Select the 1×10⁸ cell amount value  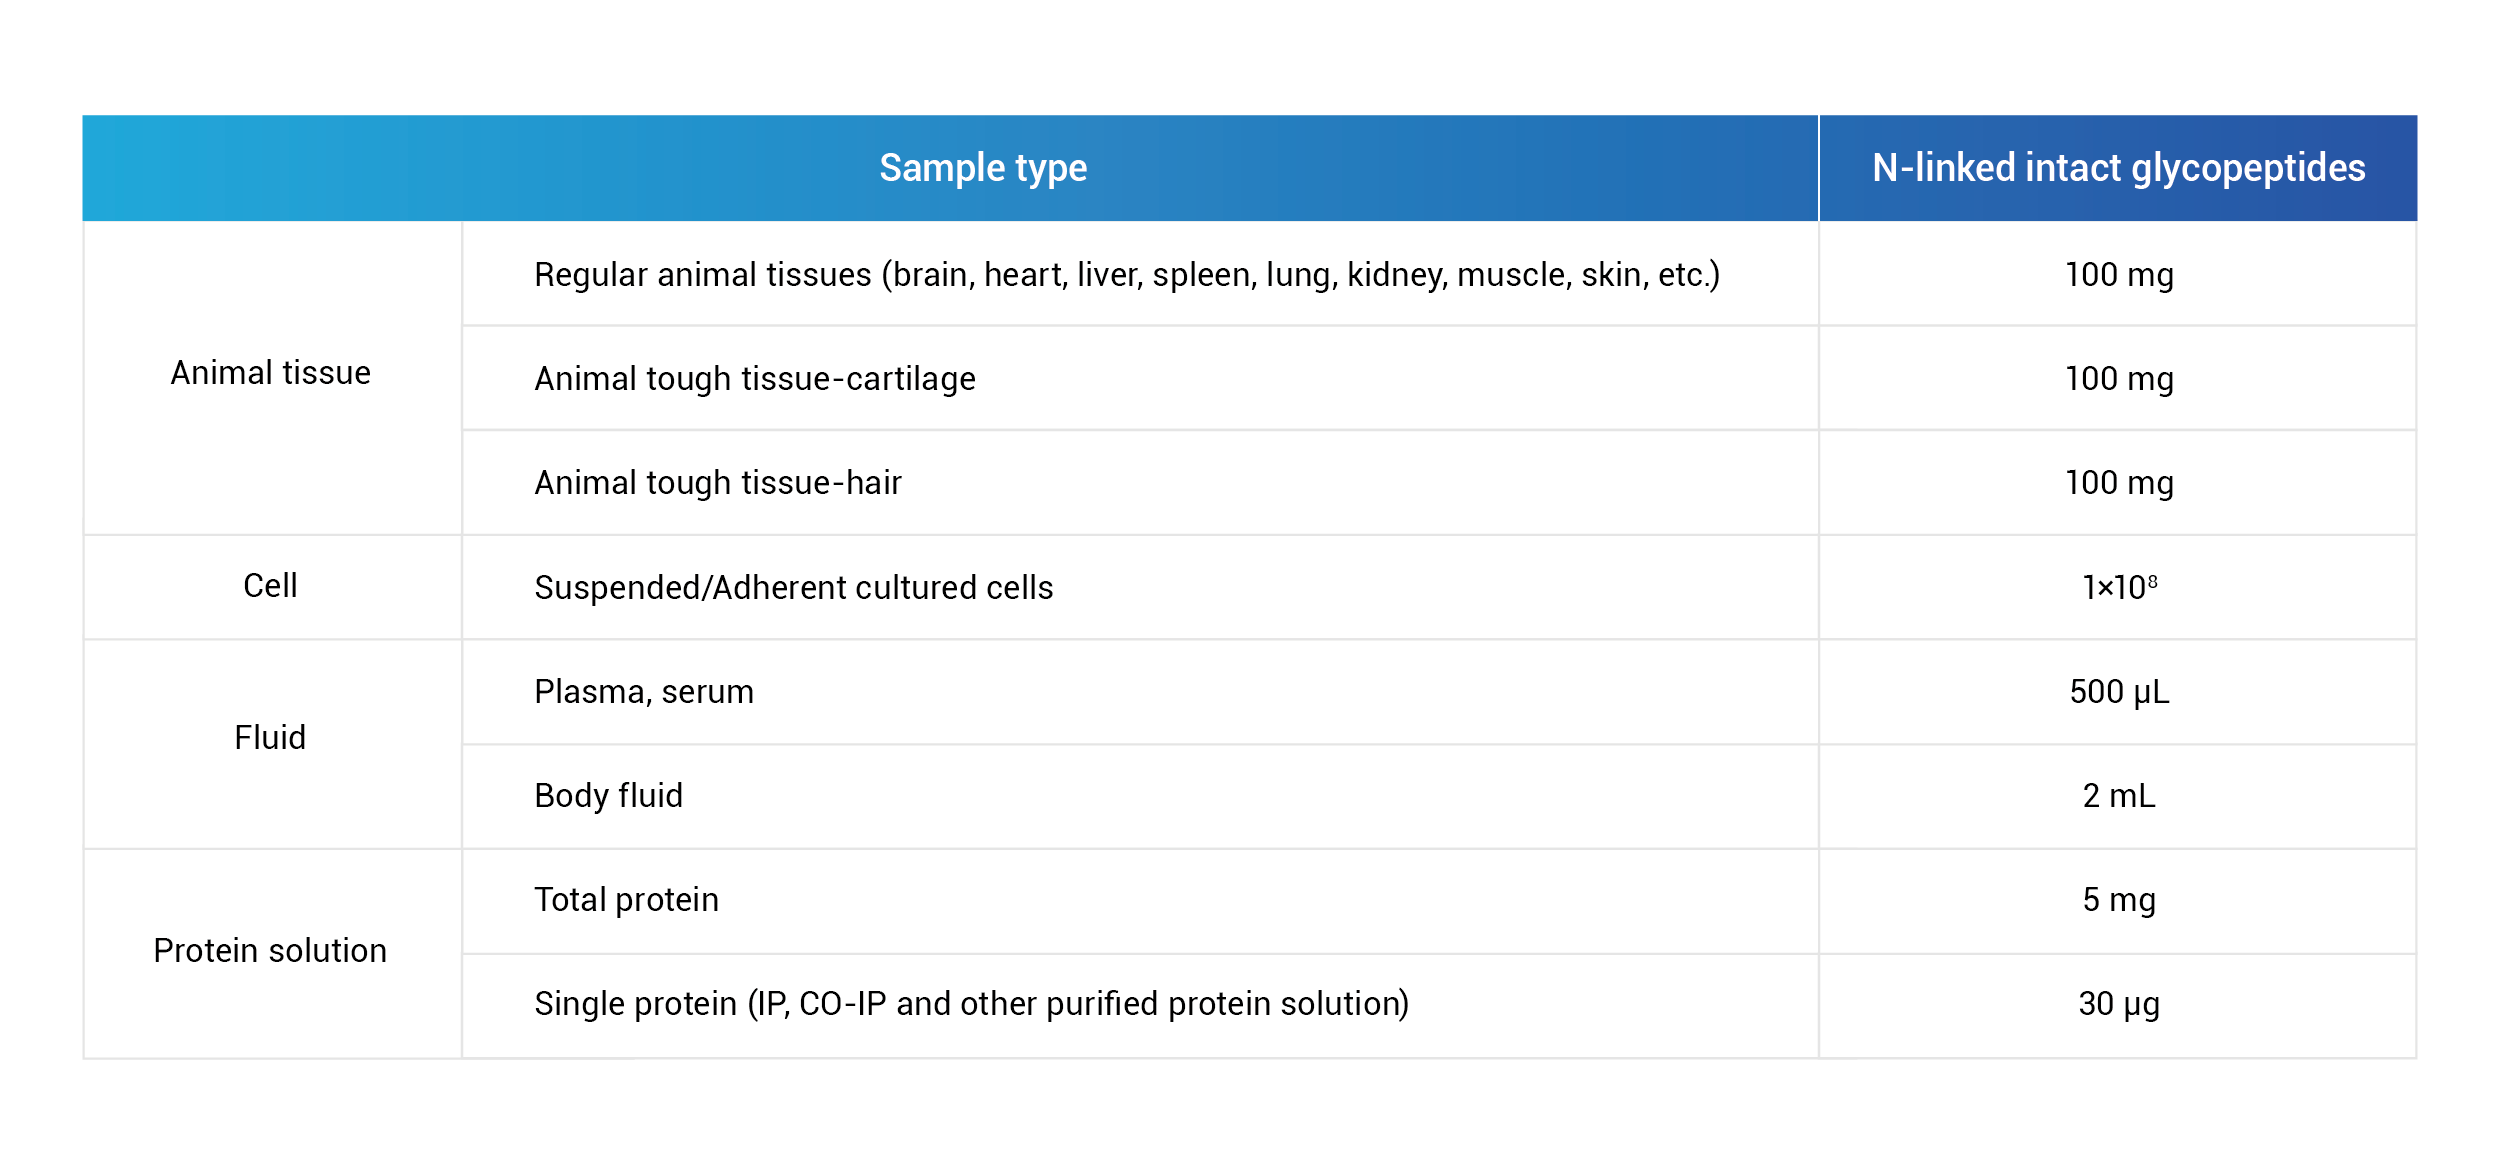pyautogui.click(x=2118, y=588)
